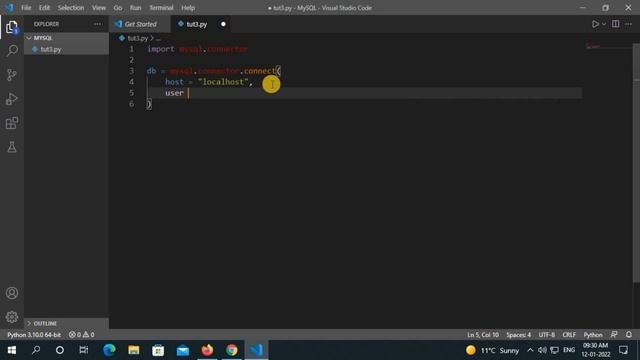Click the editor vertical scrollbar
640x360 pixels.
point(636,163)
